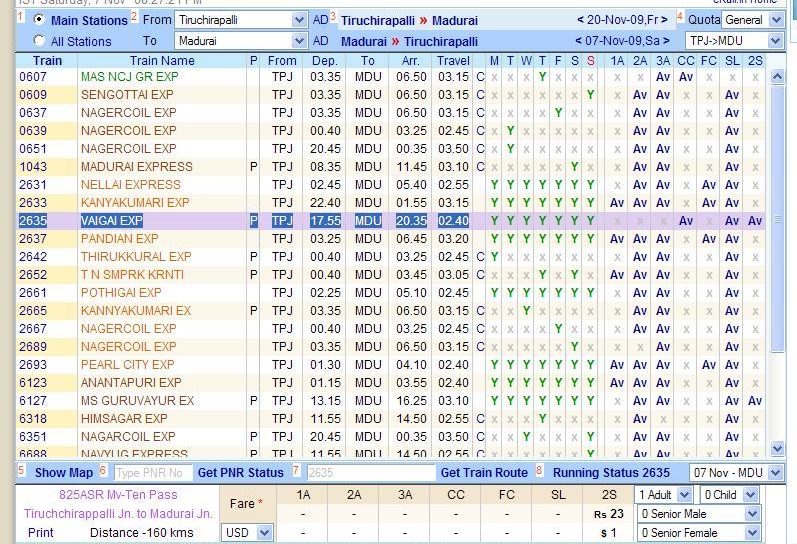Viewport: 797px width, 544px height.
Task: Click the Type PNR No input field
Action: pos(151,472)
